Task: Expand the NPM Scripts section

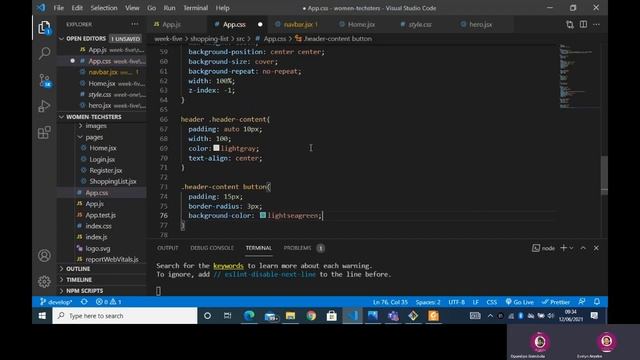Action: (x=84, y=291)
